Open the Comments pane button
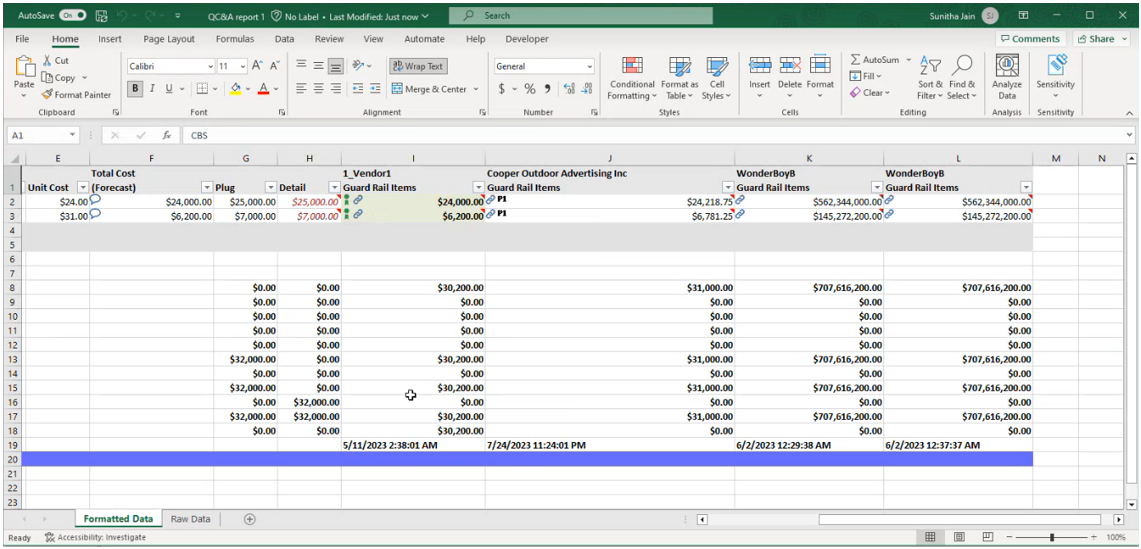Screen dimensions: 1141x549 [1031, 39]
